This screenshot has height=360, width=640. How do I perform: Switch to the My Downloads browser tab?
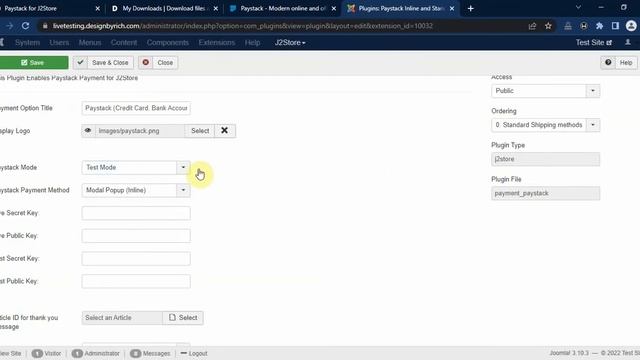[163, 8]
